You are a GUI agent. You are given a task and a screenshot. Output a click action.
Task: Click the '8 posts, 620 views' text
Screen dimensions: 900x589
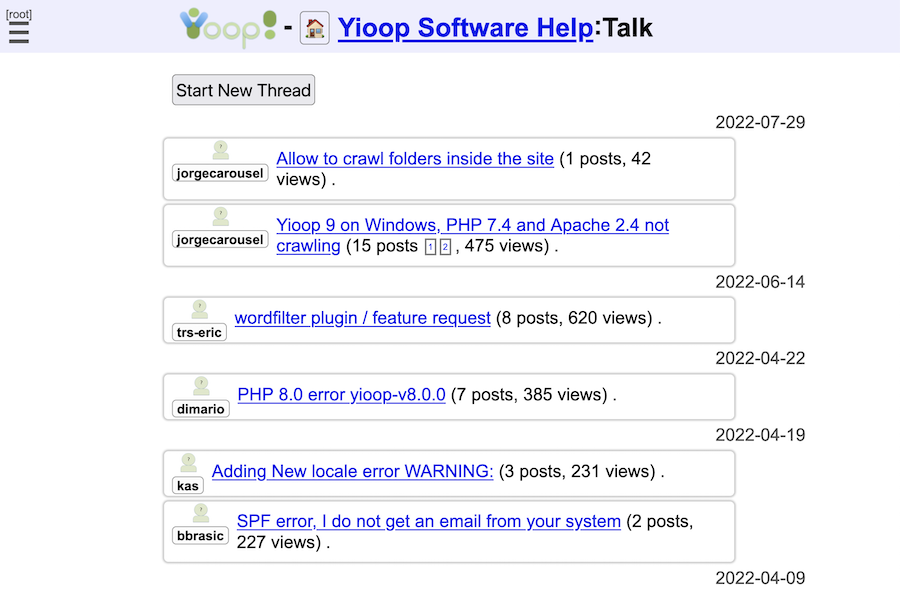pos(574,318)
